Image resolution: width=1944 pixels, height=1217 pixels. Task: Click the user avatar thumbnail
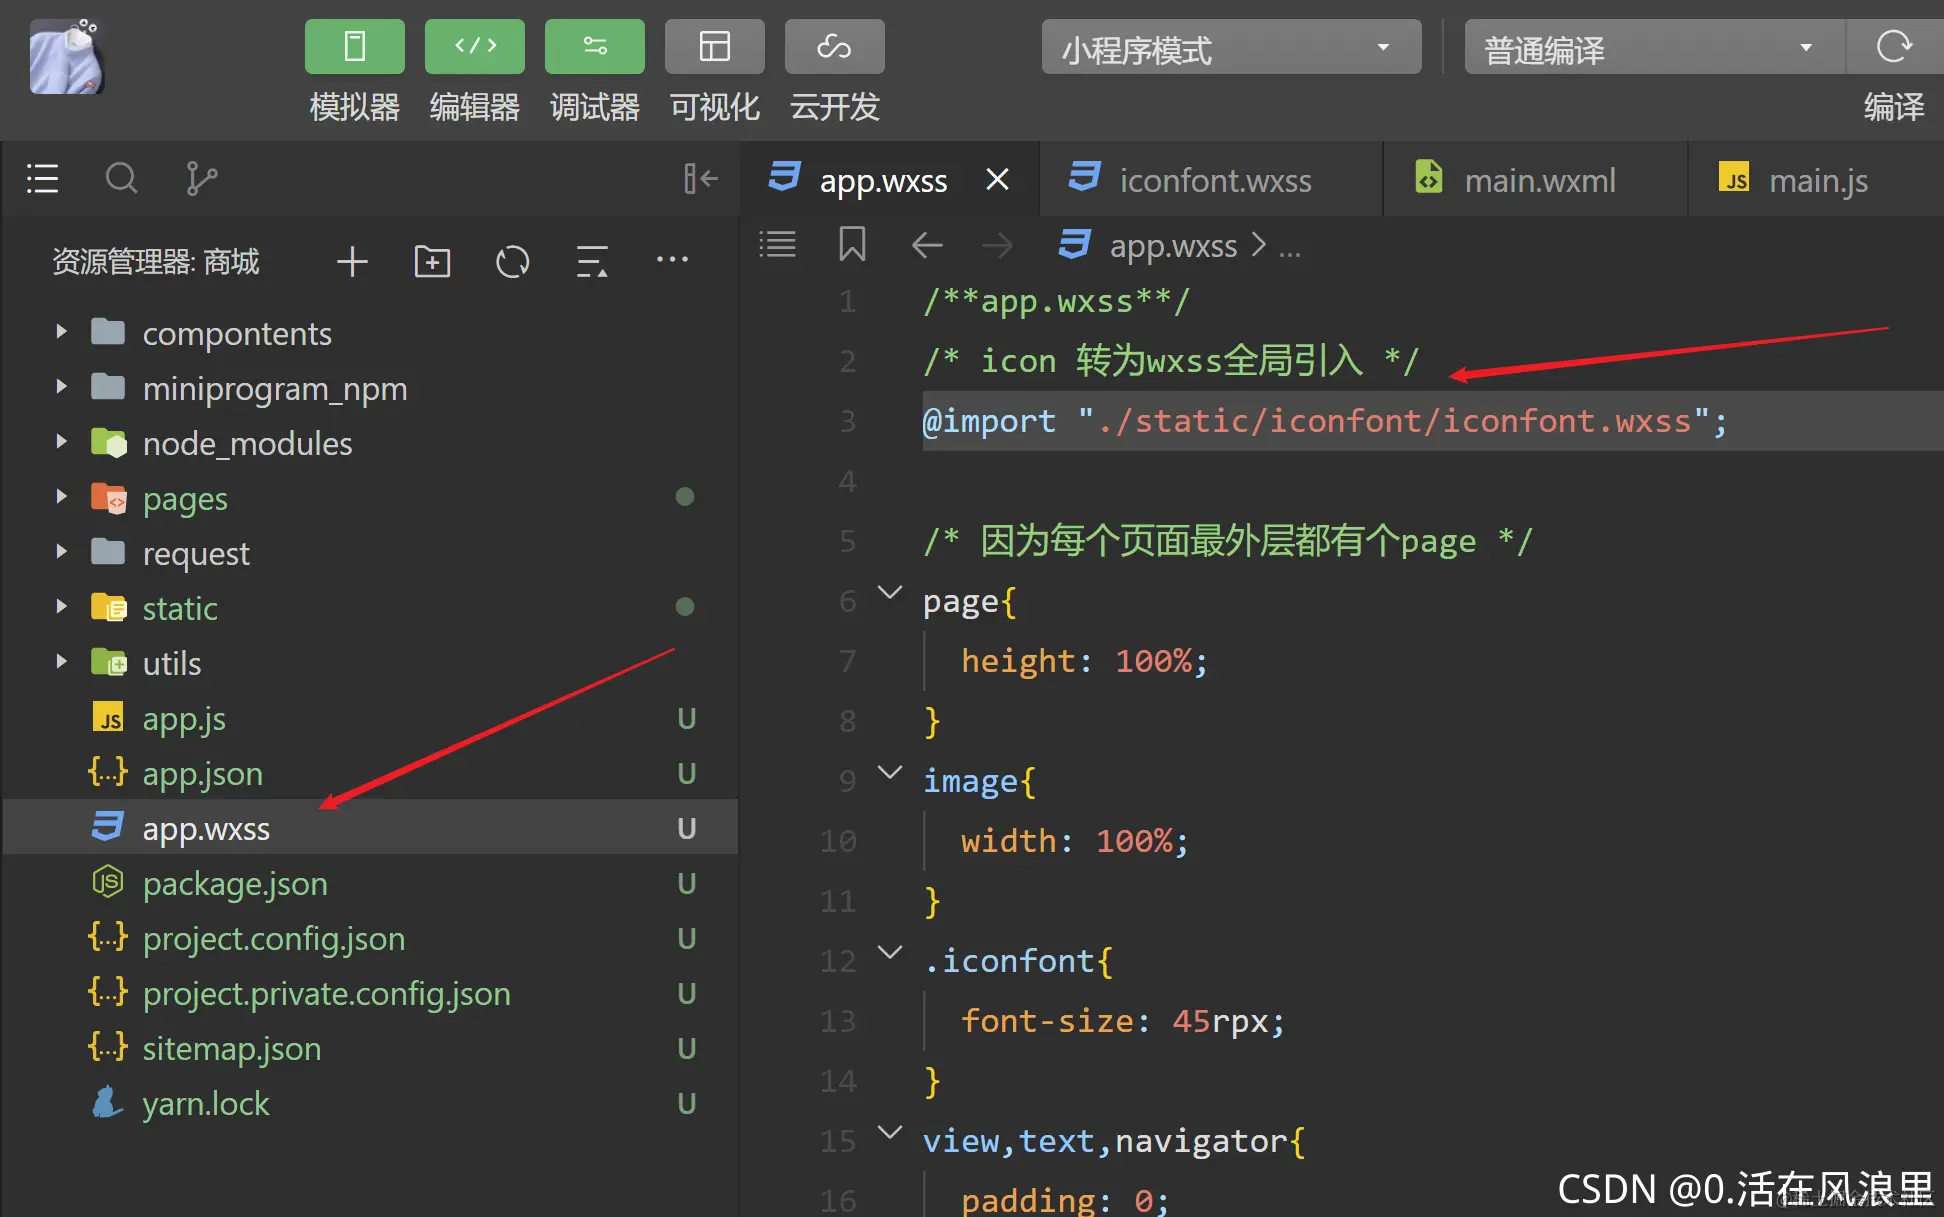[x=67, y=58]
